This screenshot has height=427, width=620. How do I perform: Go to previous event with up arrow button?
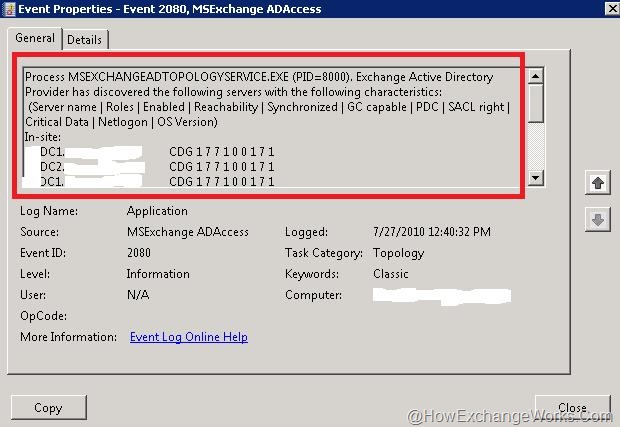tap(597, 183)
